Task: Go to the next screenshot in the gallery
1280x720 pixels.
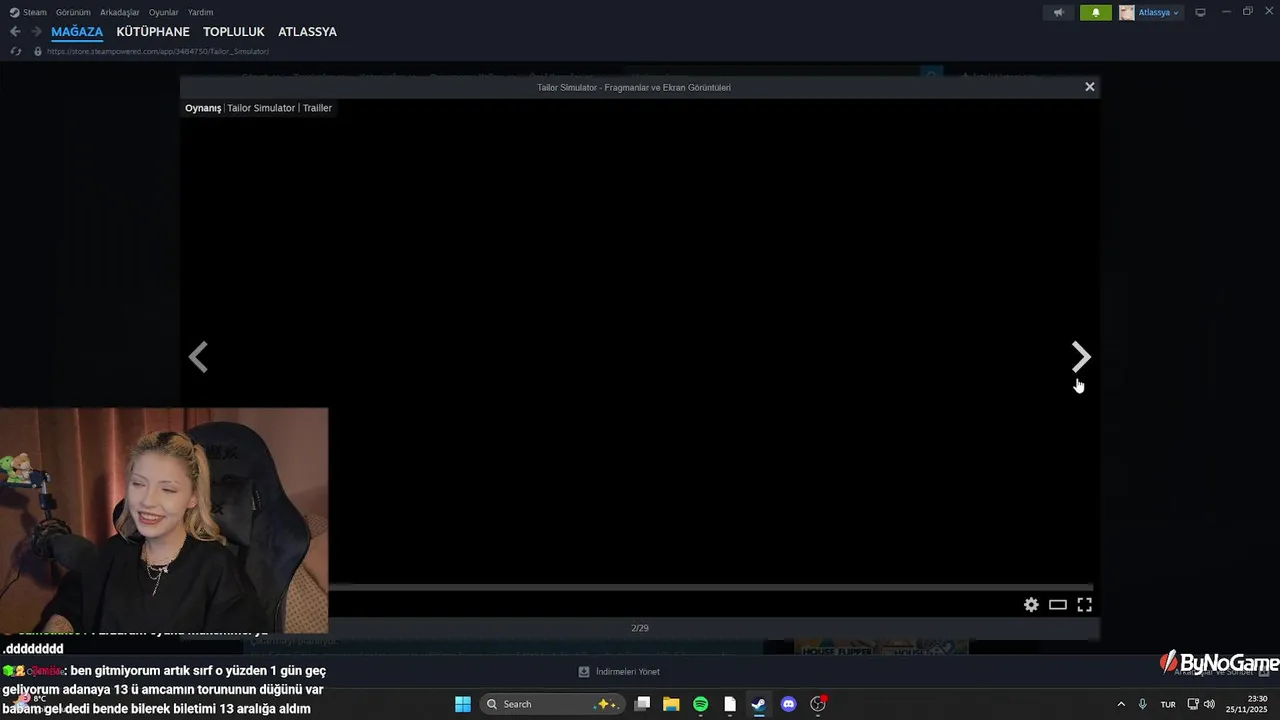Action: 1081,356
